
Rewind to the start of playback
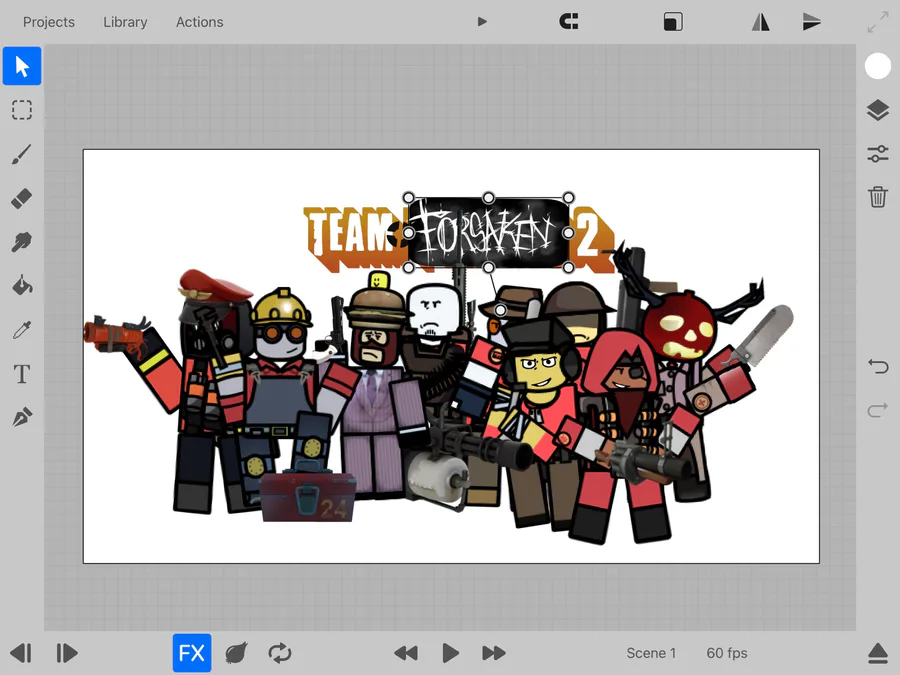(406, 653)
